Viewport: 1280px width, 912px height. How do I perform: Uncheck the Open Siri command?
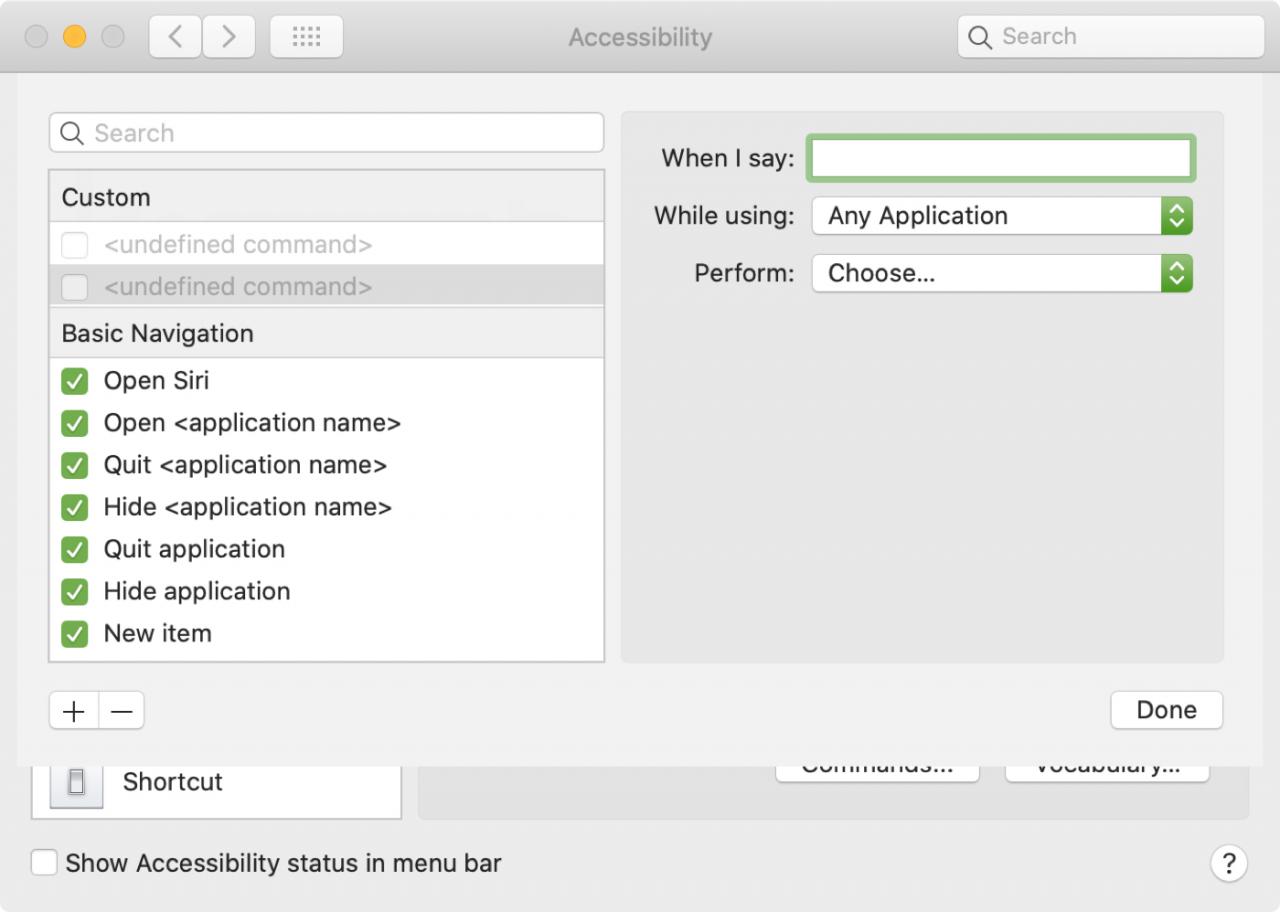click(x=74, y=381)
